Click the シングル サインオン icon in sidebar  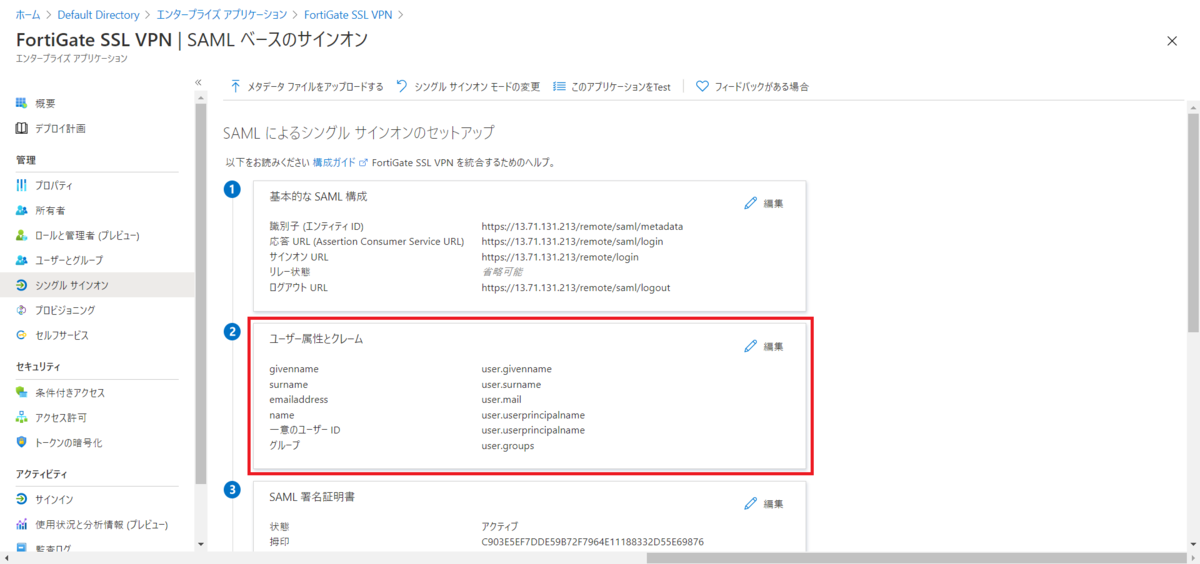pos(22,285)
